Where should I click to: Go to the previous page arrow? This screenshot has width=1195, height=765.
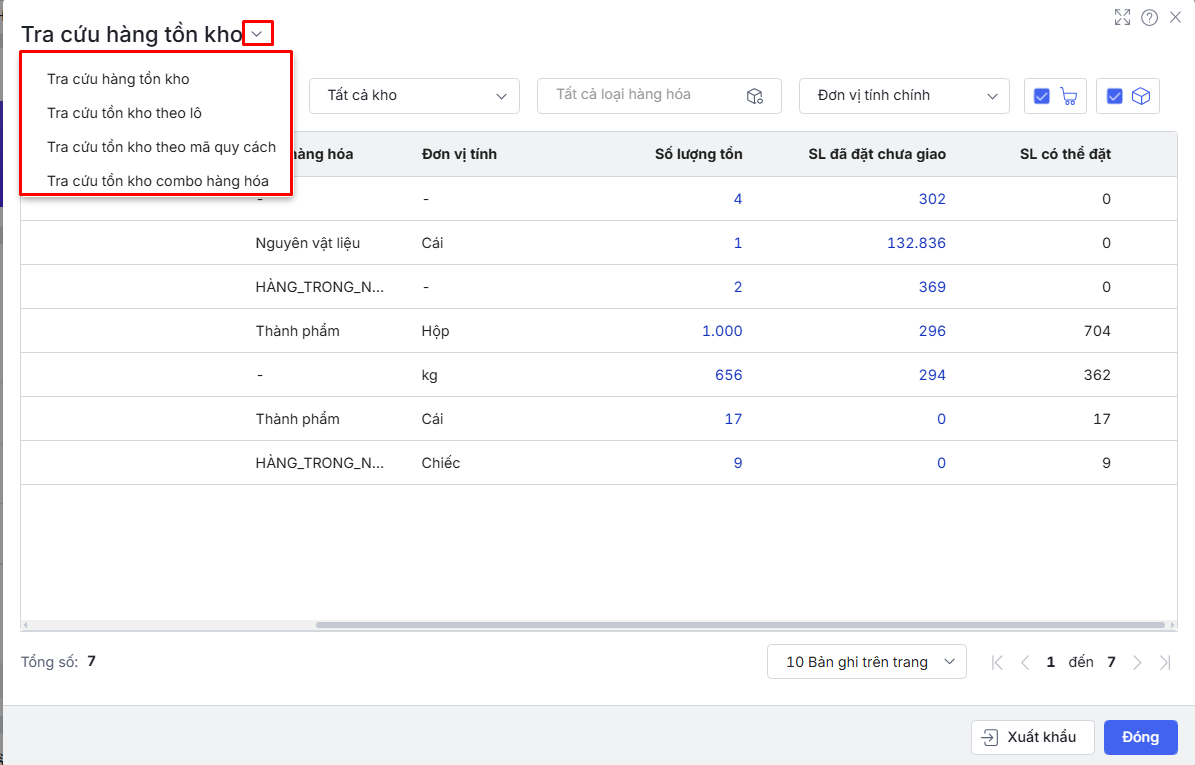click(1025, 662)
